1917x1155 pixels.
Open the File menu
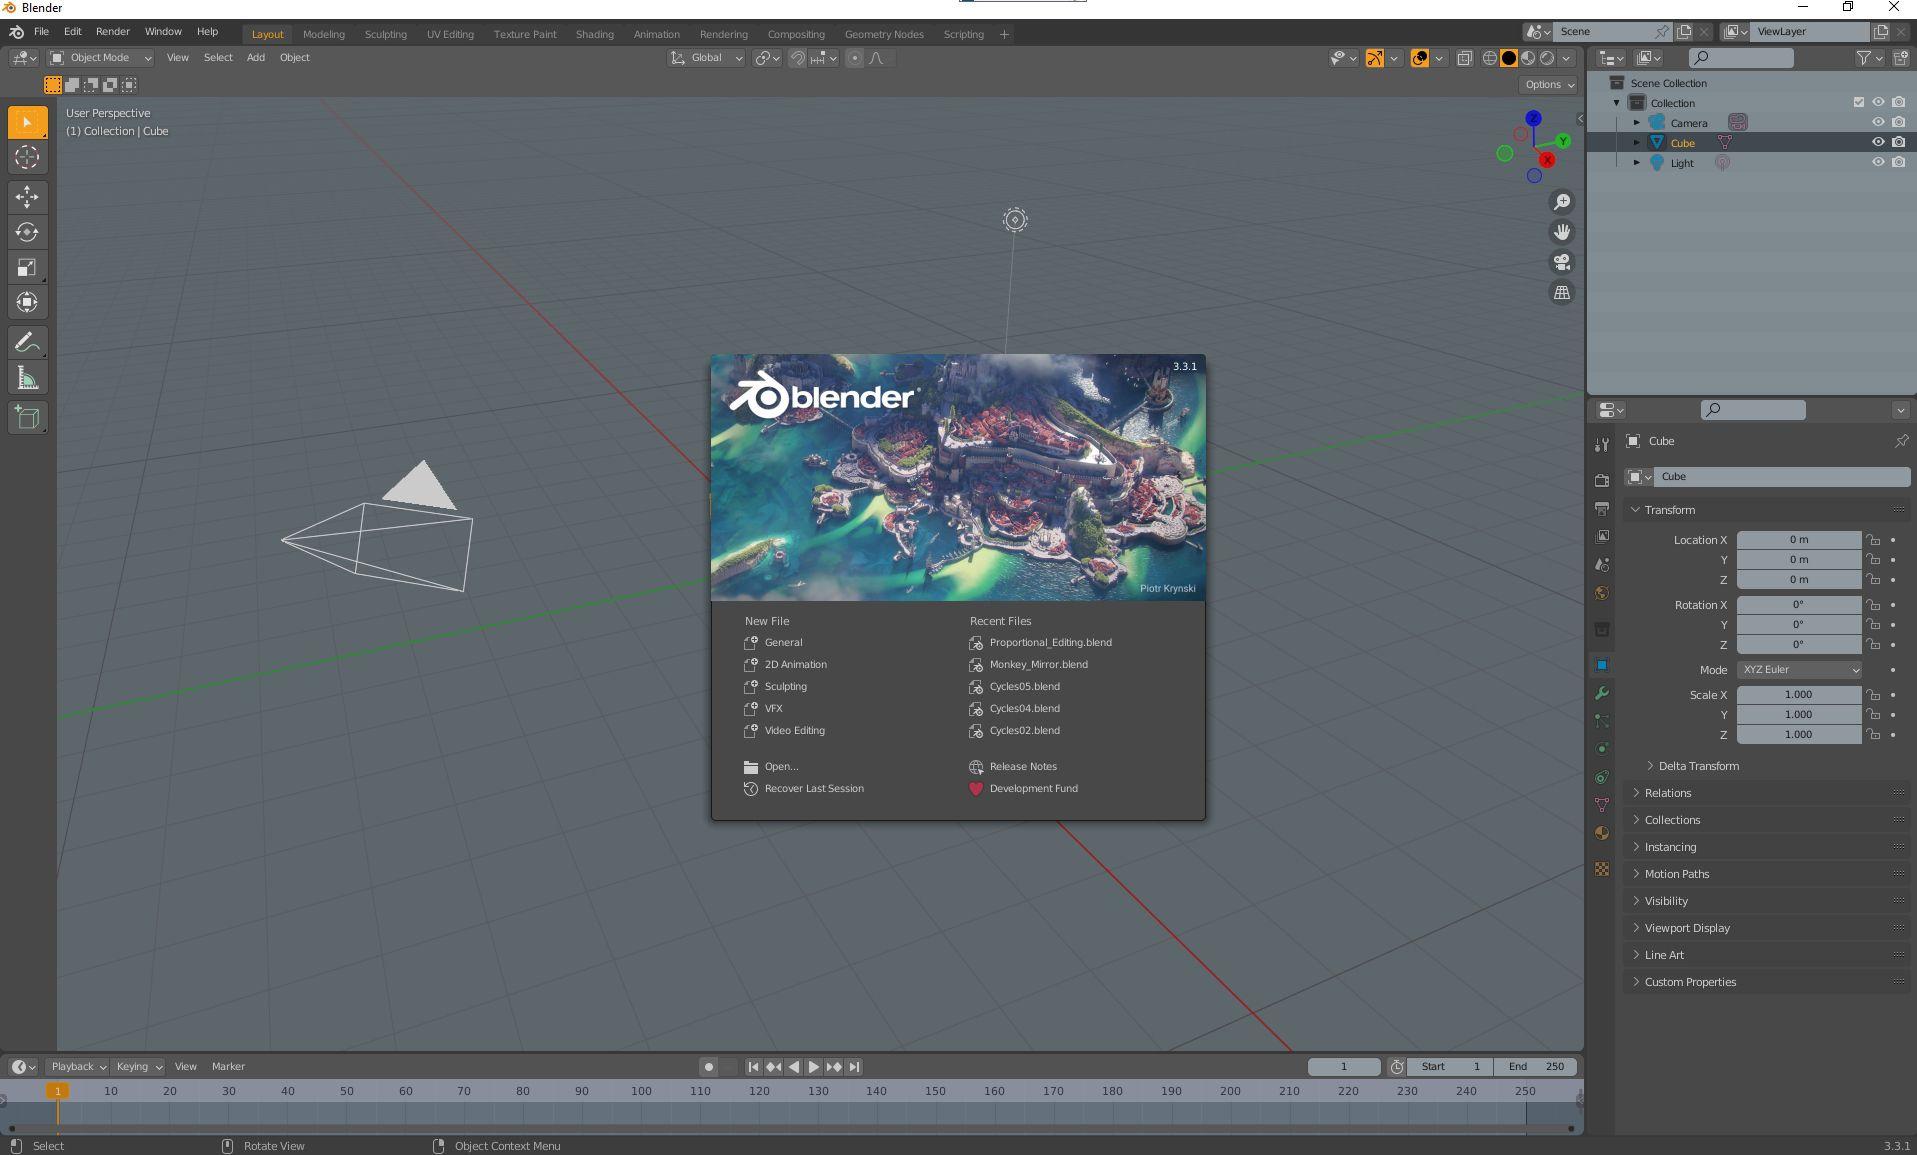pos(41,32)
